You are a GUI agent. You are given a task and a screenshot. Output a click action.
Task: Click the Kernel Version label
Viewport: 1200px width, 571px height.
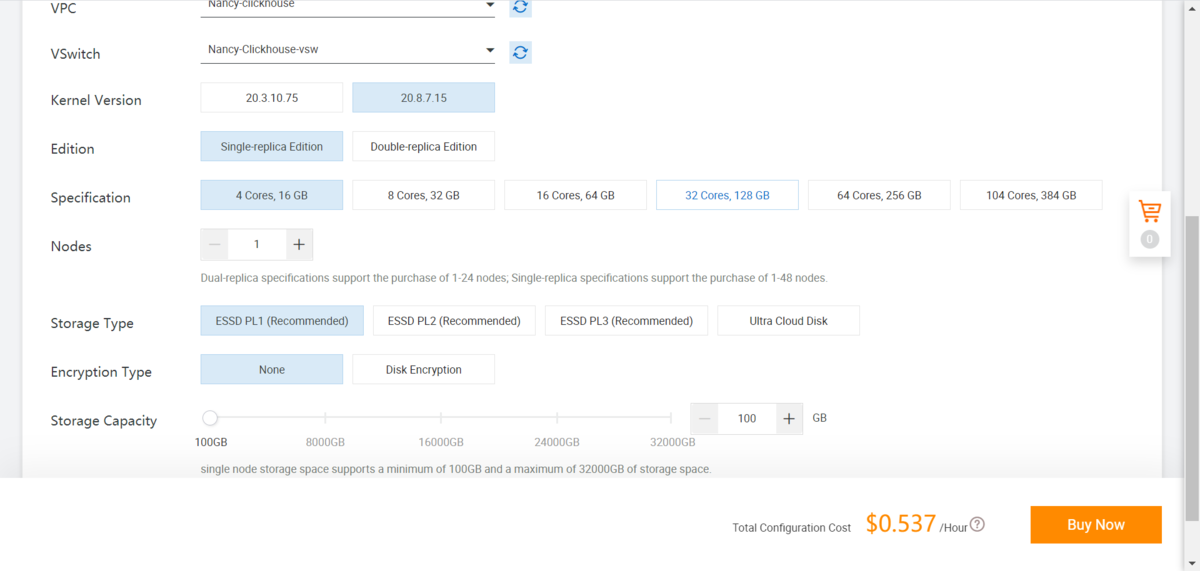click(96, 100)
